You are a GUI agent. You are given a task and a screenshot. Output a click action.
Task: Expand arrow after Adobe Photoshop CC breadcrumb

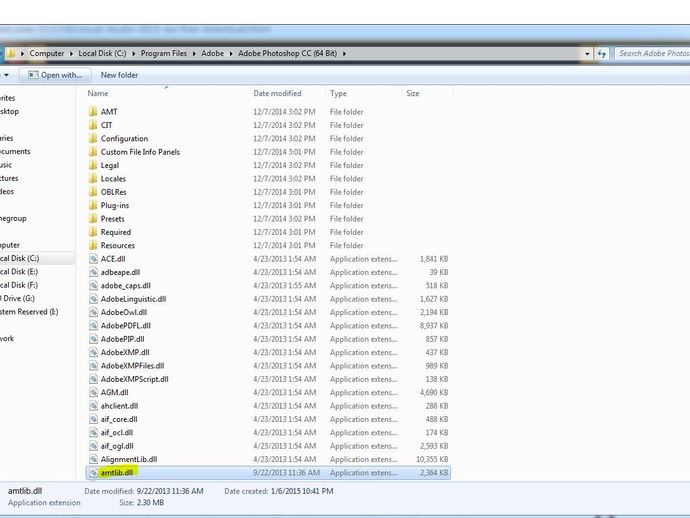click(344, 53)
